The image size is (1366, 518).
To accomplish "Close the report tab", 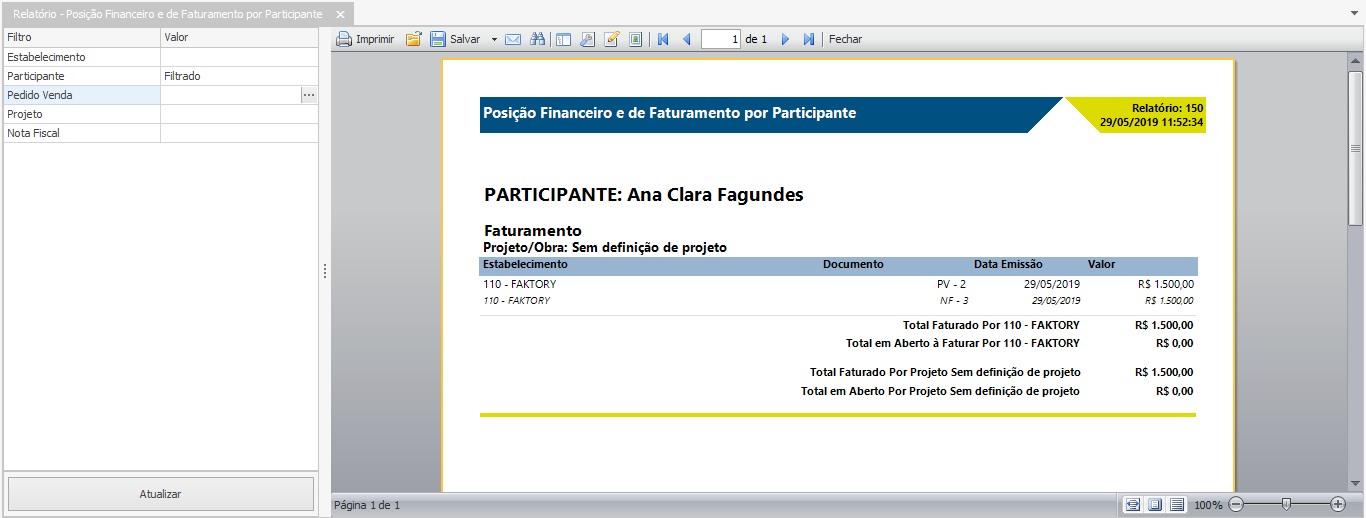I will (340, 15).
